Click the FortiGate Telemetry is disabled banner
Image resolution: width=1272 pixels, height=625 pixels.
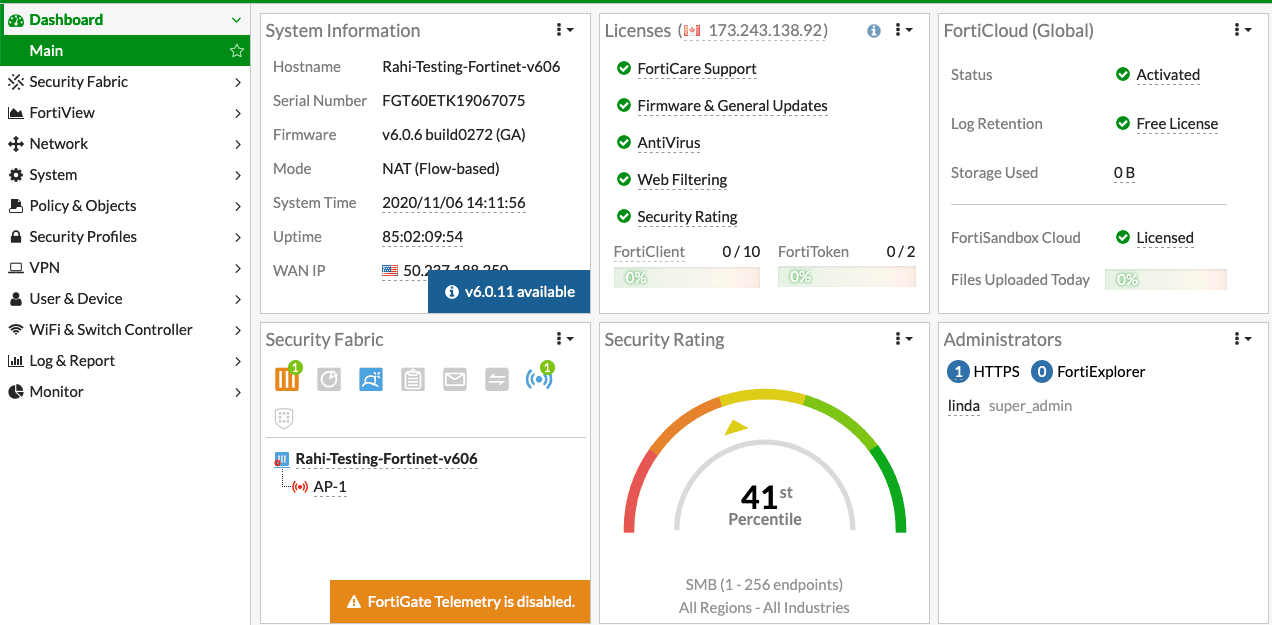460,602
